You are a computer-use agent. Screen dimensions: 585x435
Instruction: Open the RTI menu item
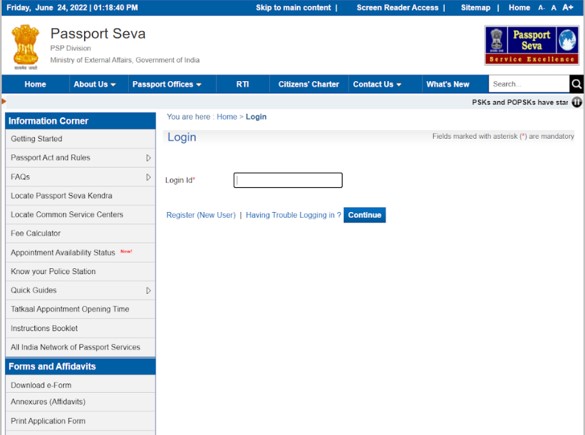243,84
